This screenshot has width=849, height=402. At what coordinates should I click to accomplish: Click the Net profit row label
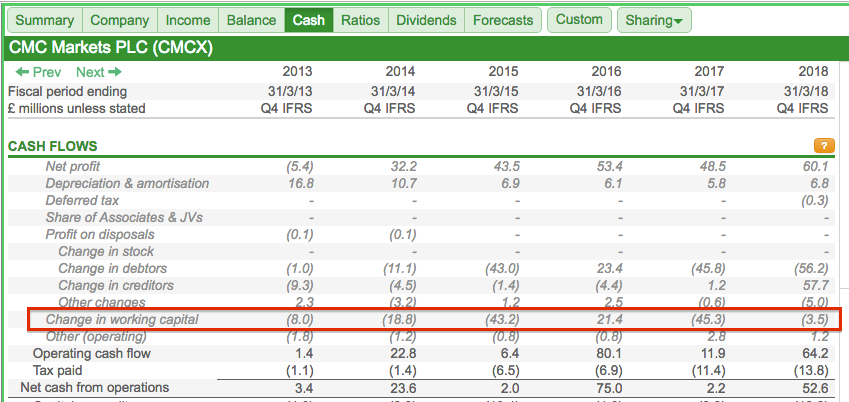(x=73, y=166)
